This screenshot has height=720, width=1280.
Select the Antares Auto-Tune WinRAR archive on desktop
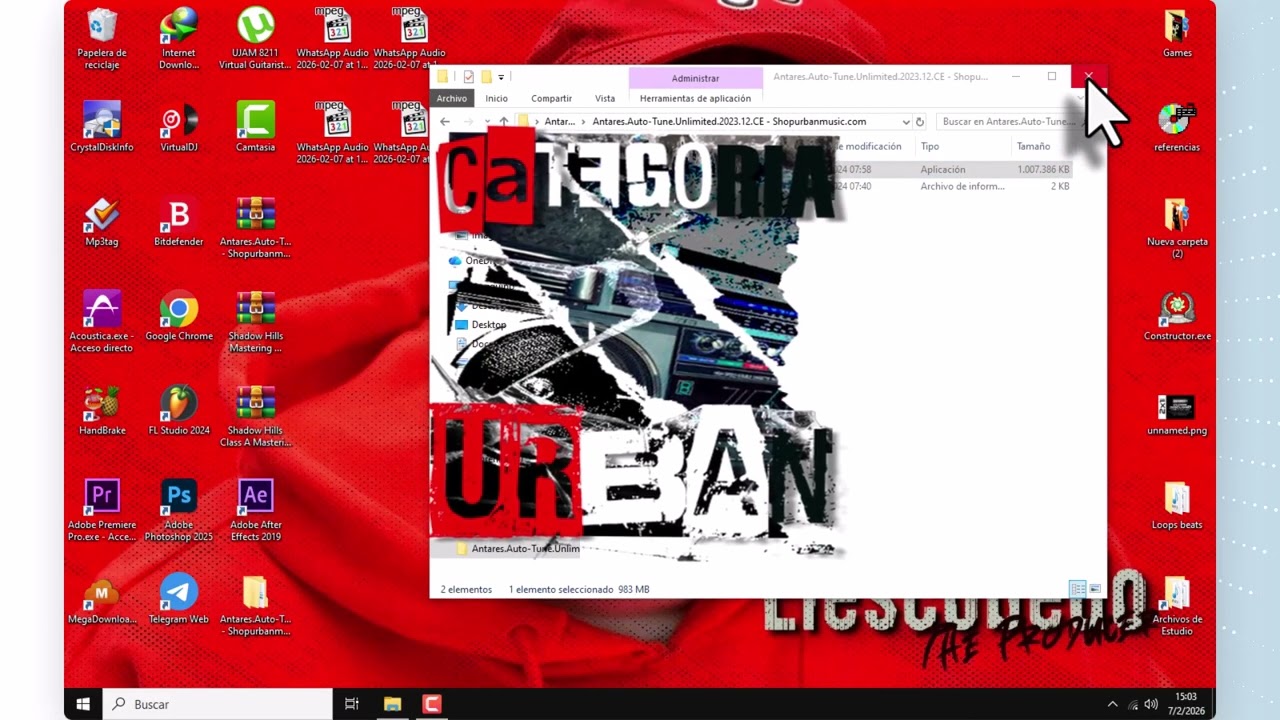[256, 227]
